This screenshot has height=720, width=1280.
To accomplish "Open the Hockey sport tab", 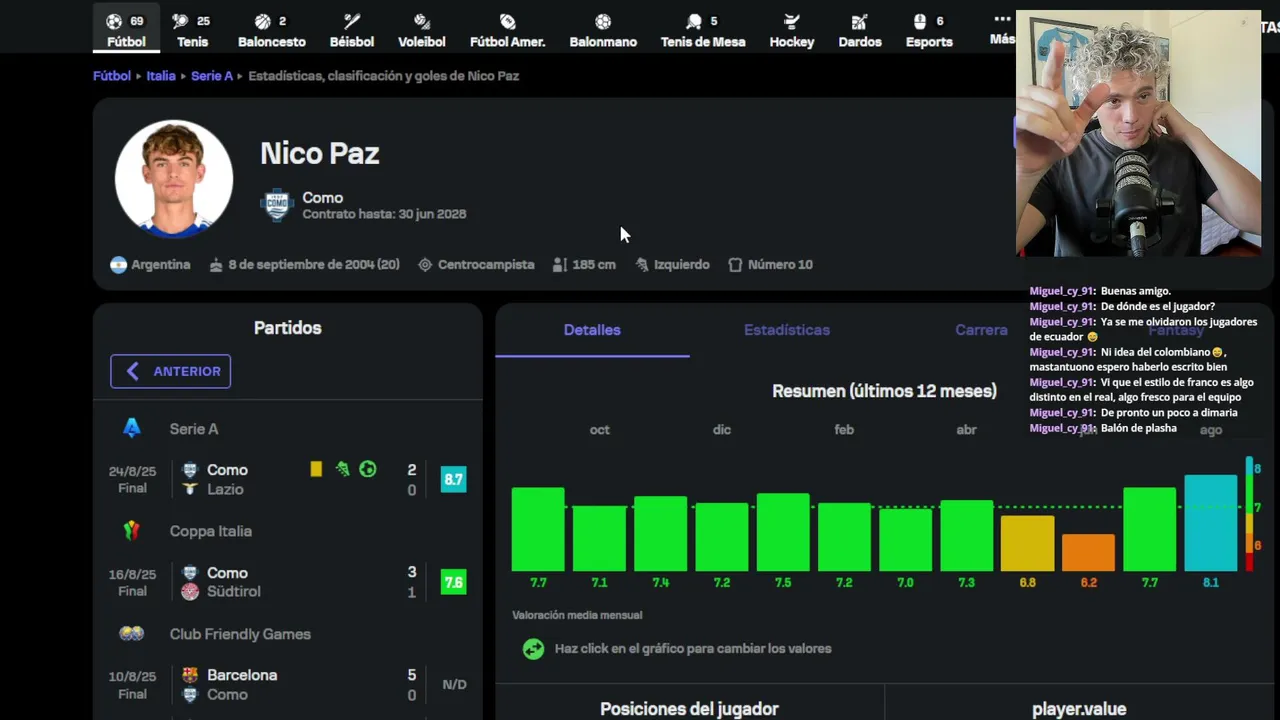I will point(792,30).
